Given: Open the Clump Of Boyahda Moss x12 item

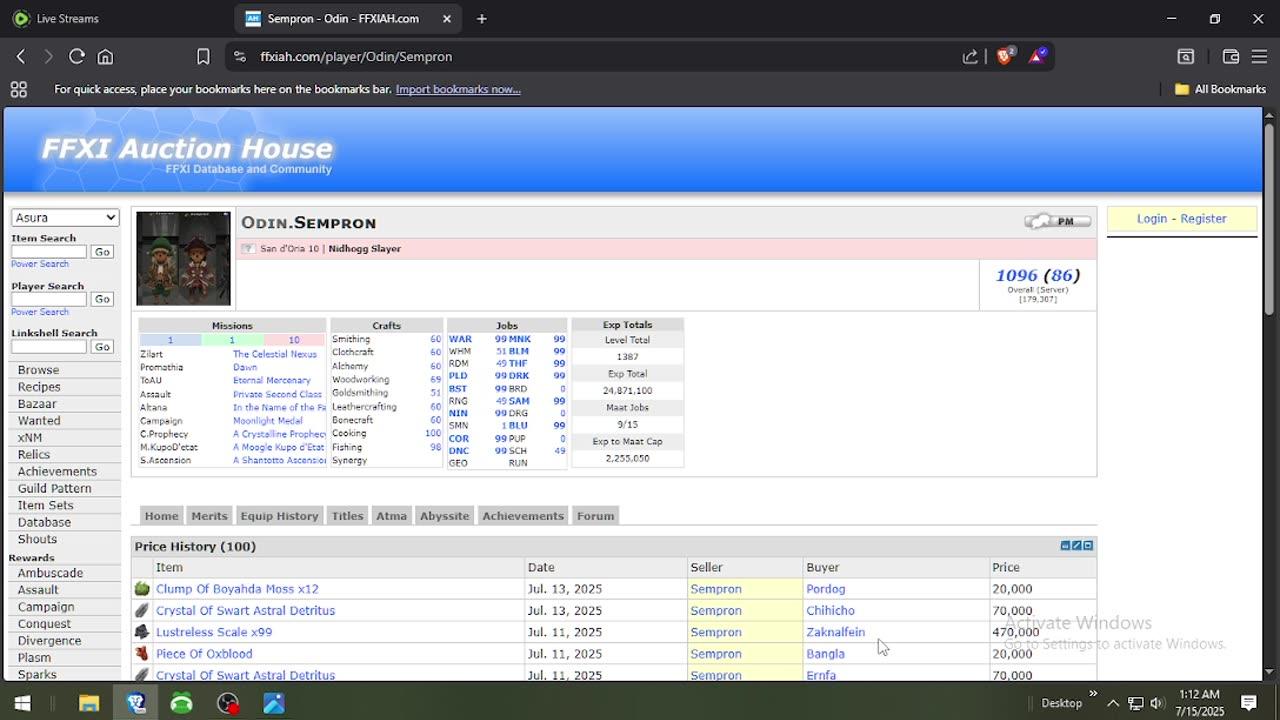Looking at the screenshot, I should tap(237, 589).
